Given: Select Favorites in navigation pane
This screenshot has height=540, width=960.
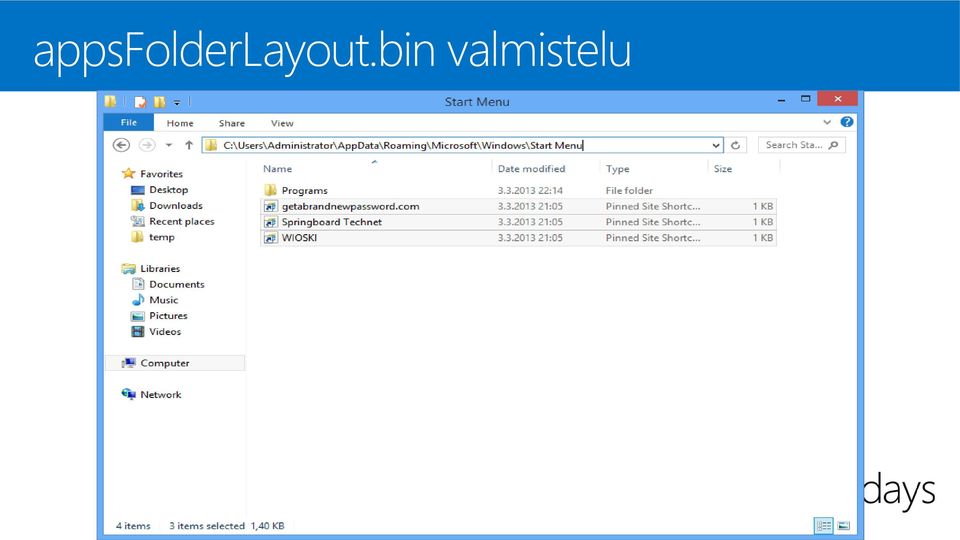Looking at the screenshot, I should click(161, 174).
